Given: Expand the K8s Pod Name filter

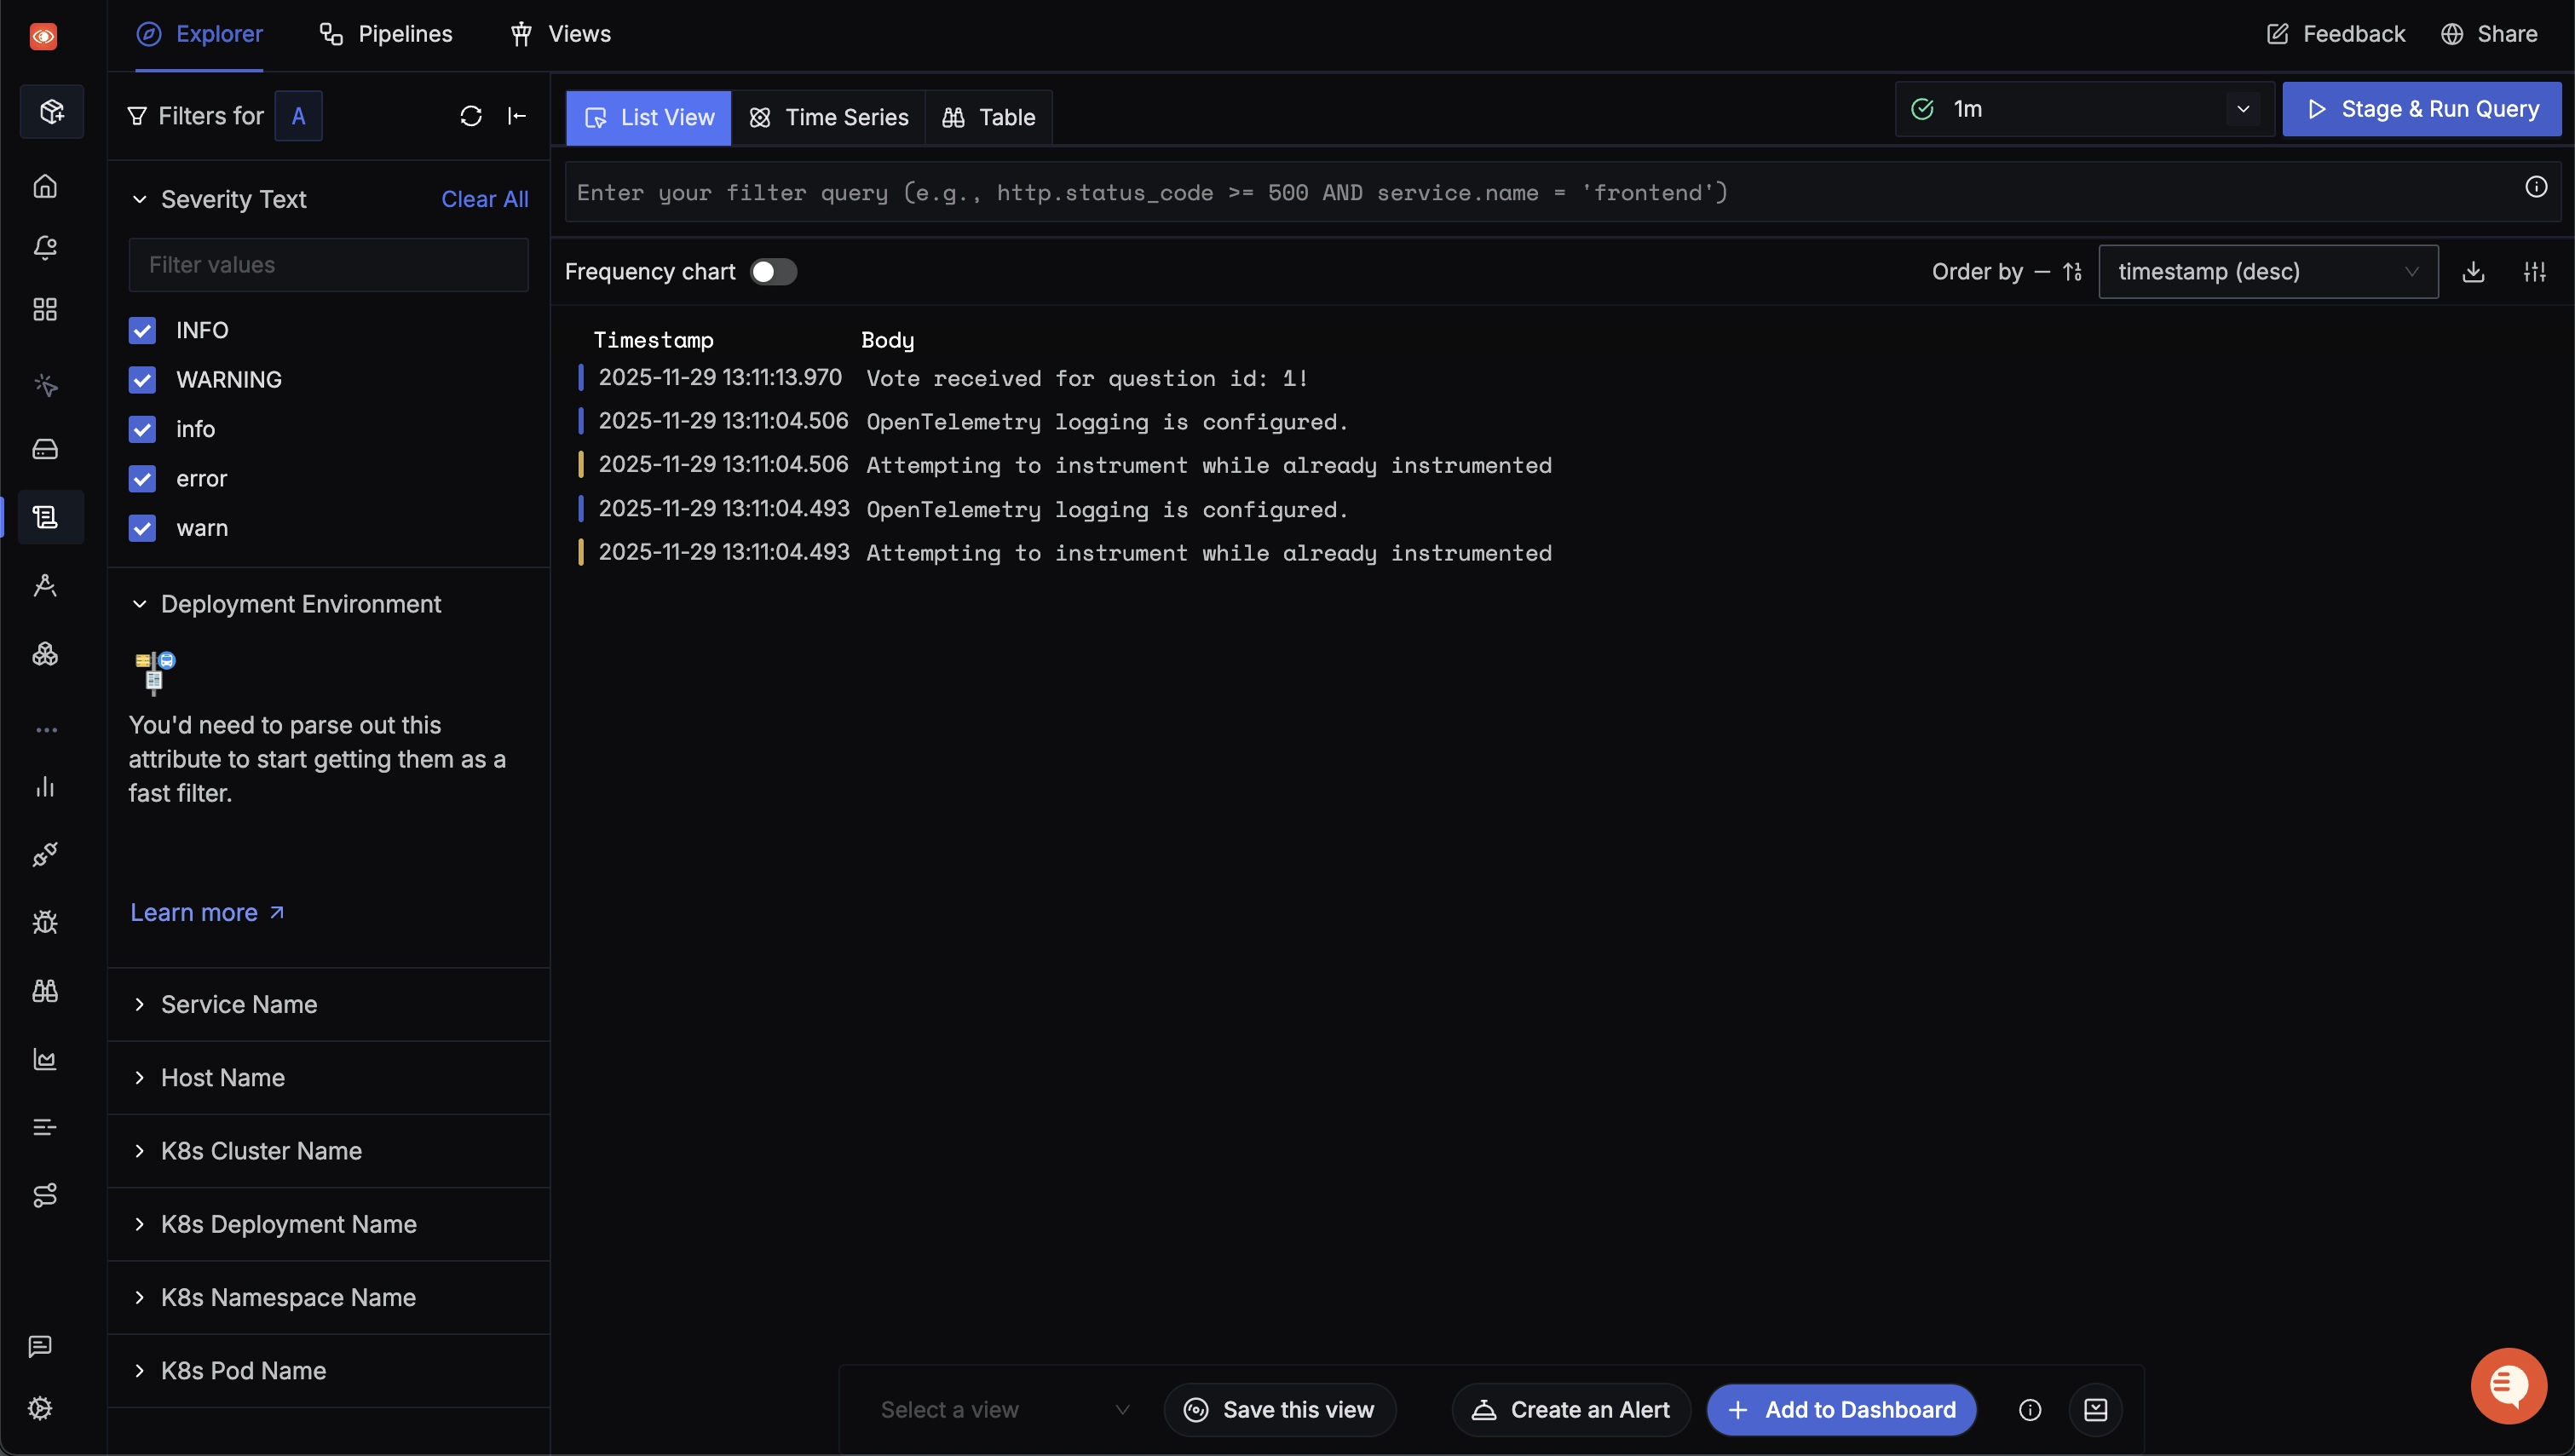Looking at the screenshot, I should coord(243,1371).
